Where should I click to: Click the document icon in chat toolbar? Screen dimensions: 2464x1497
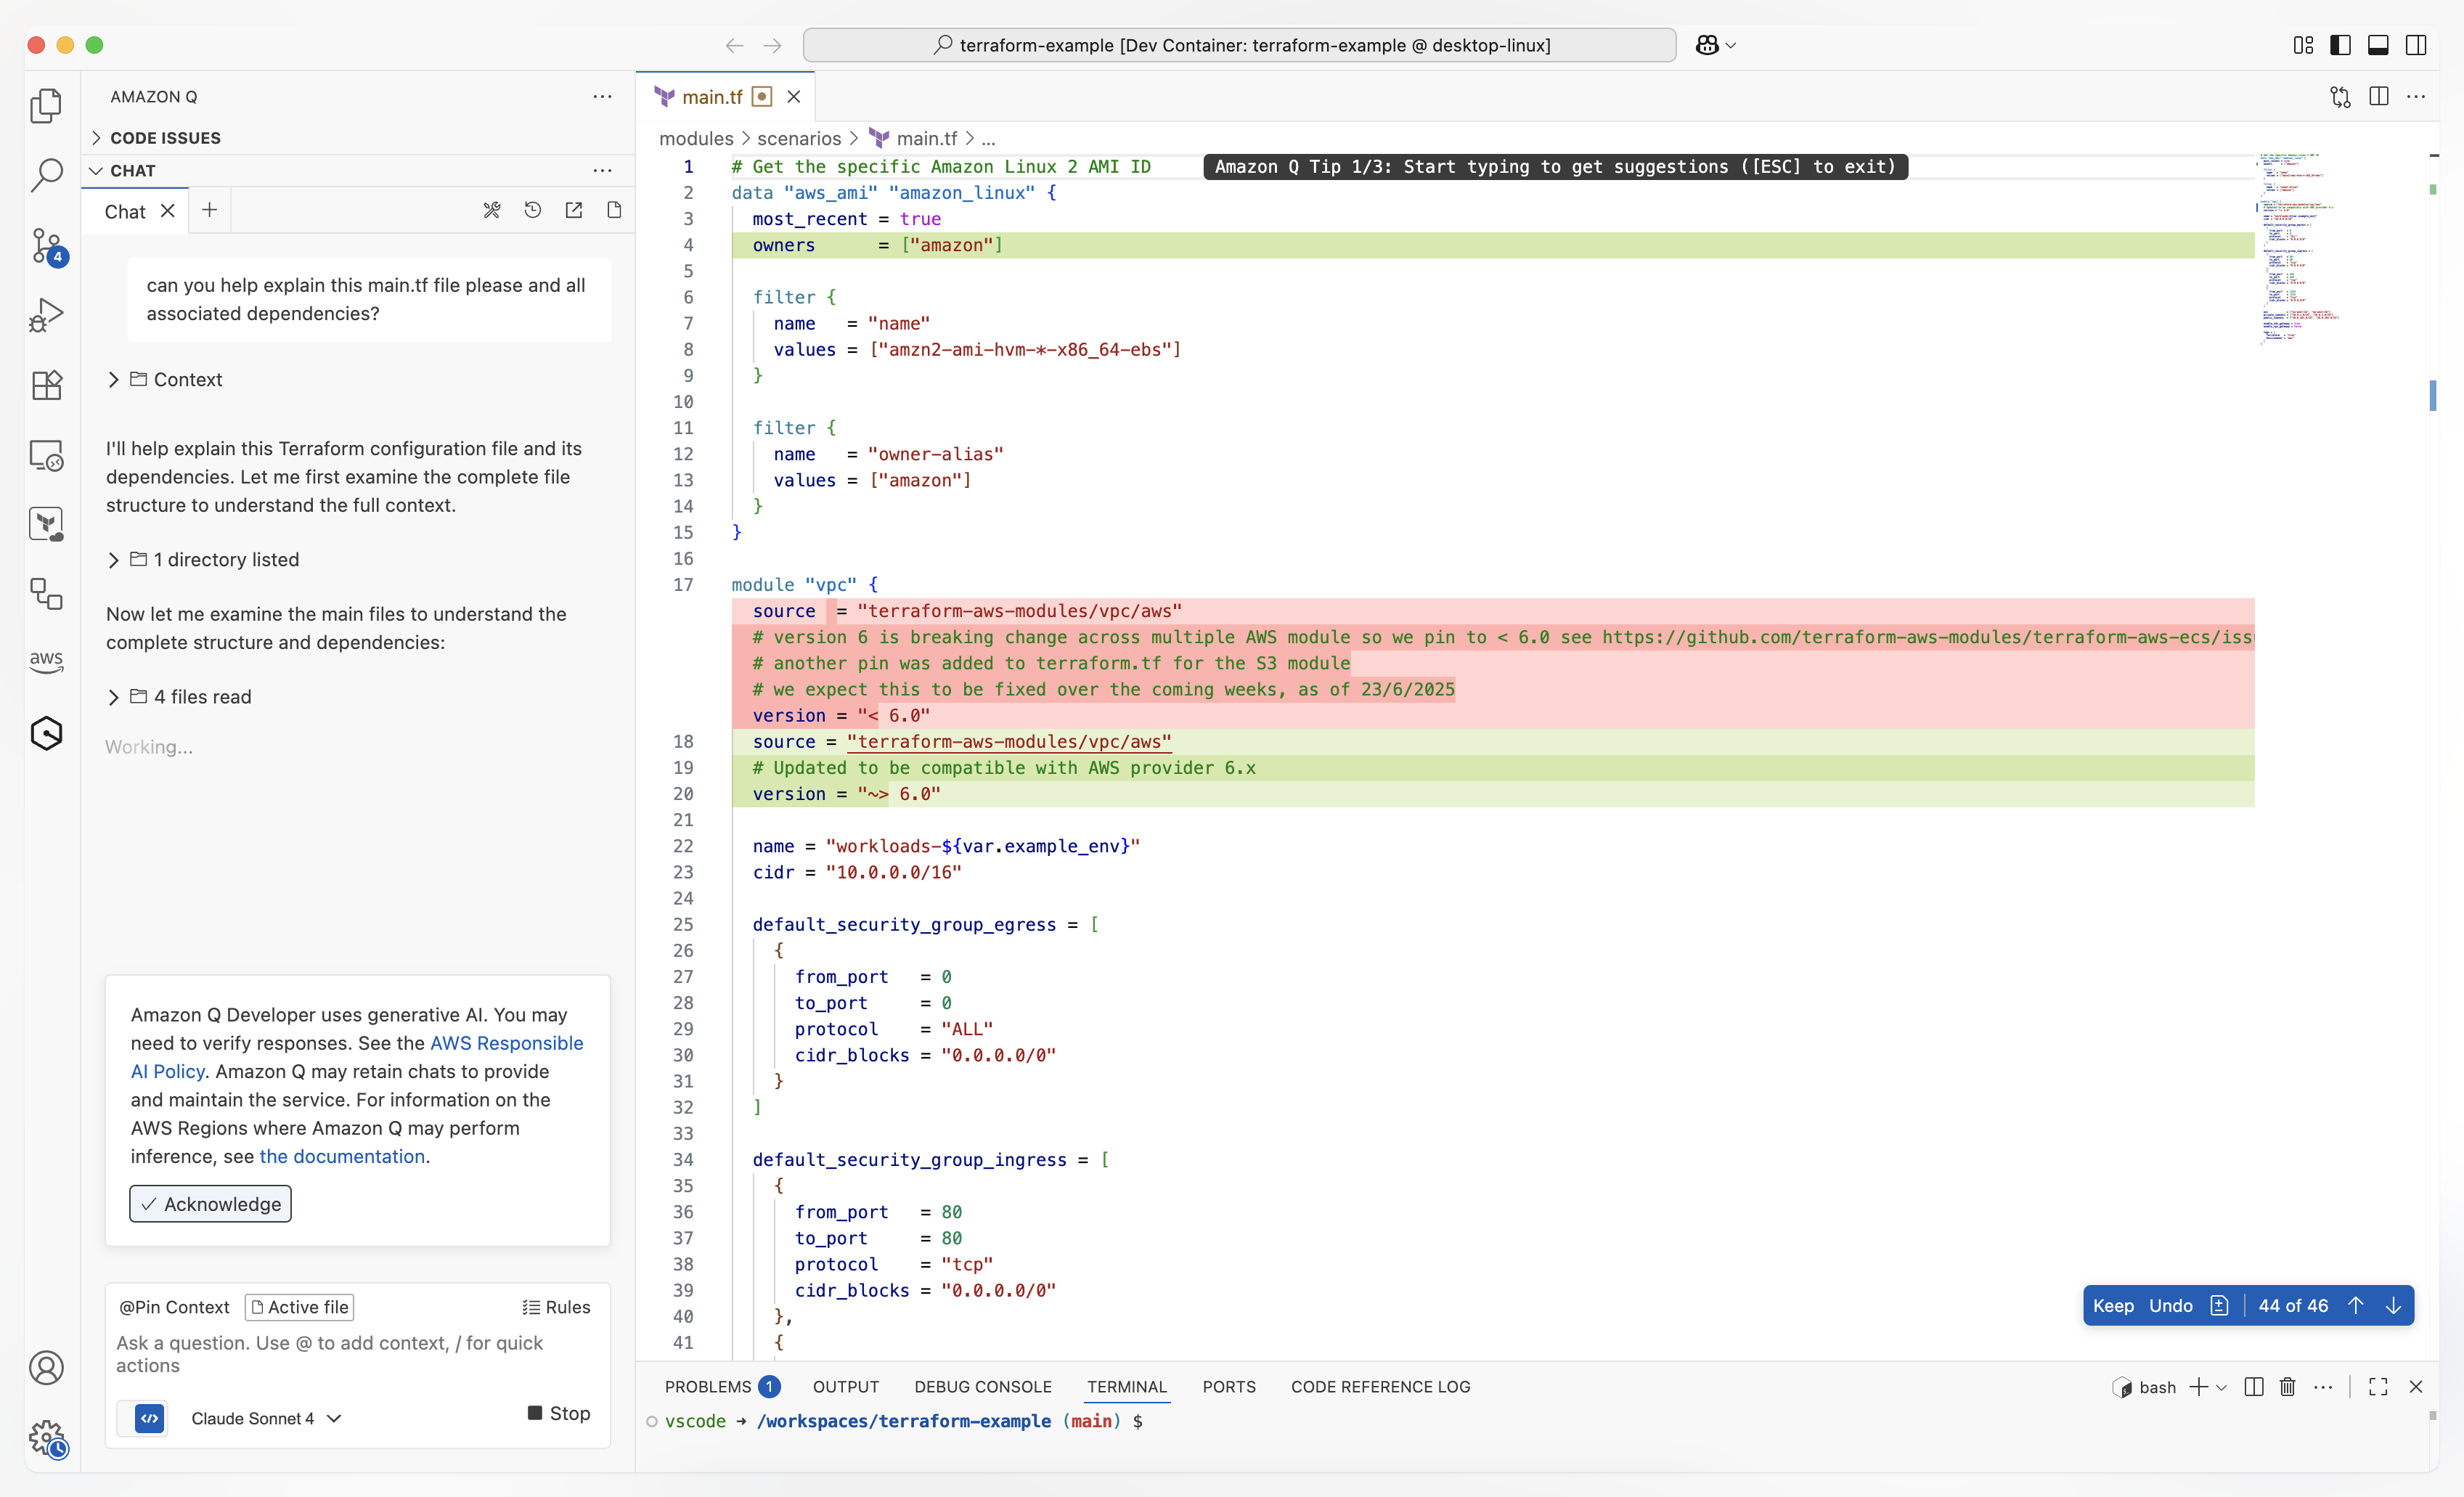point(614,210)
